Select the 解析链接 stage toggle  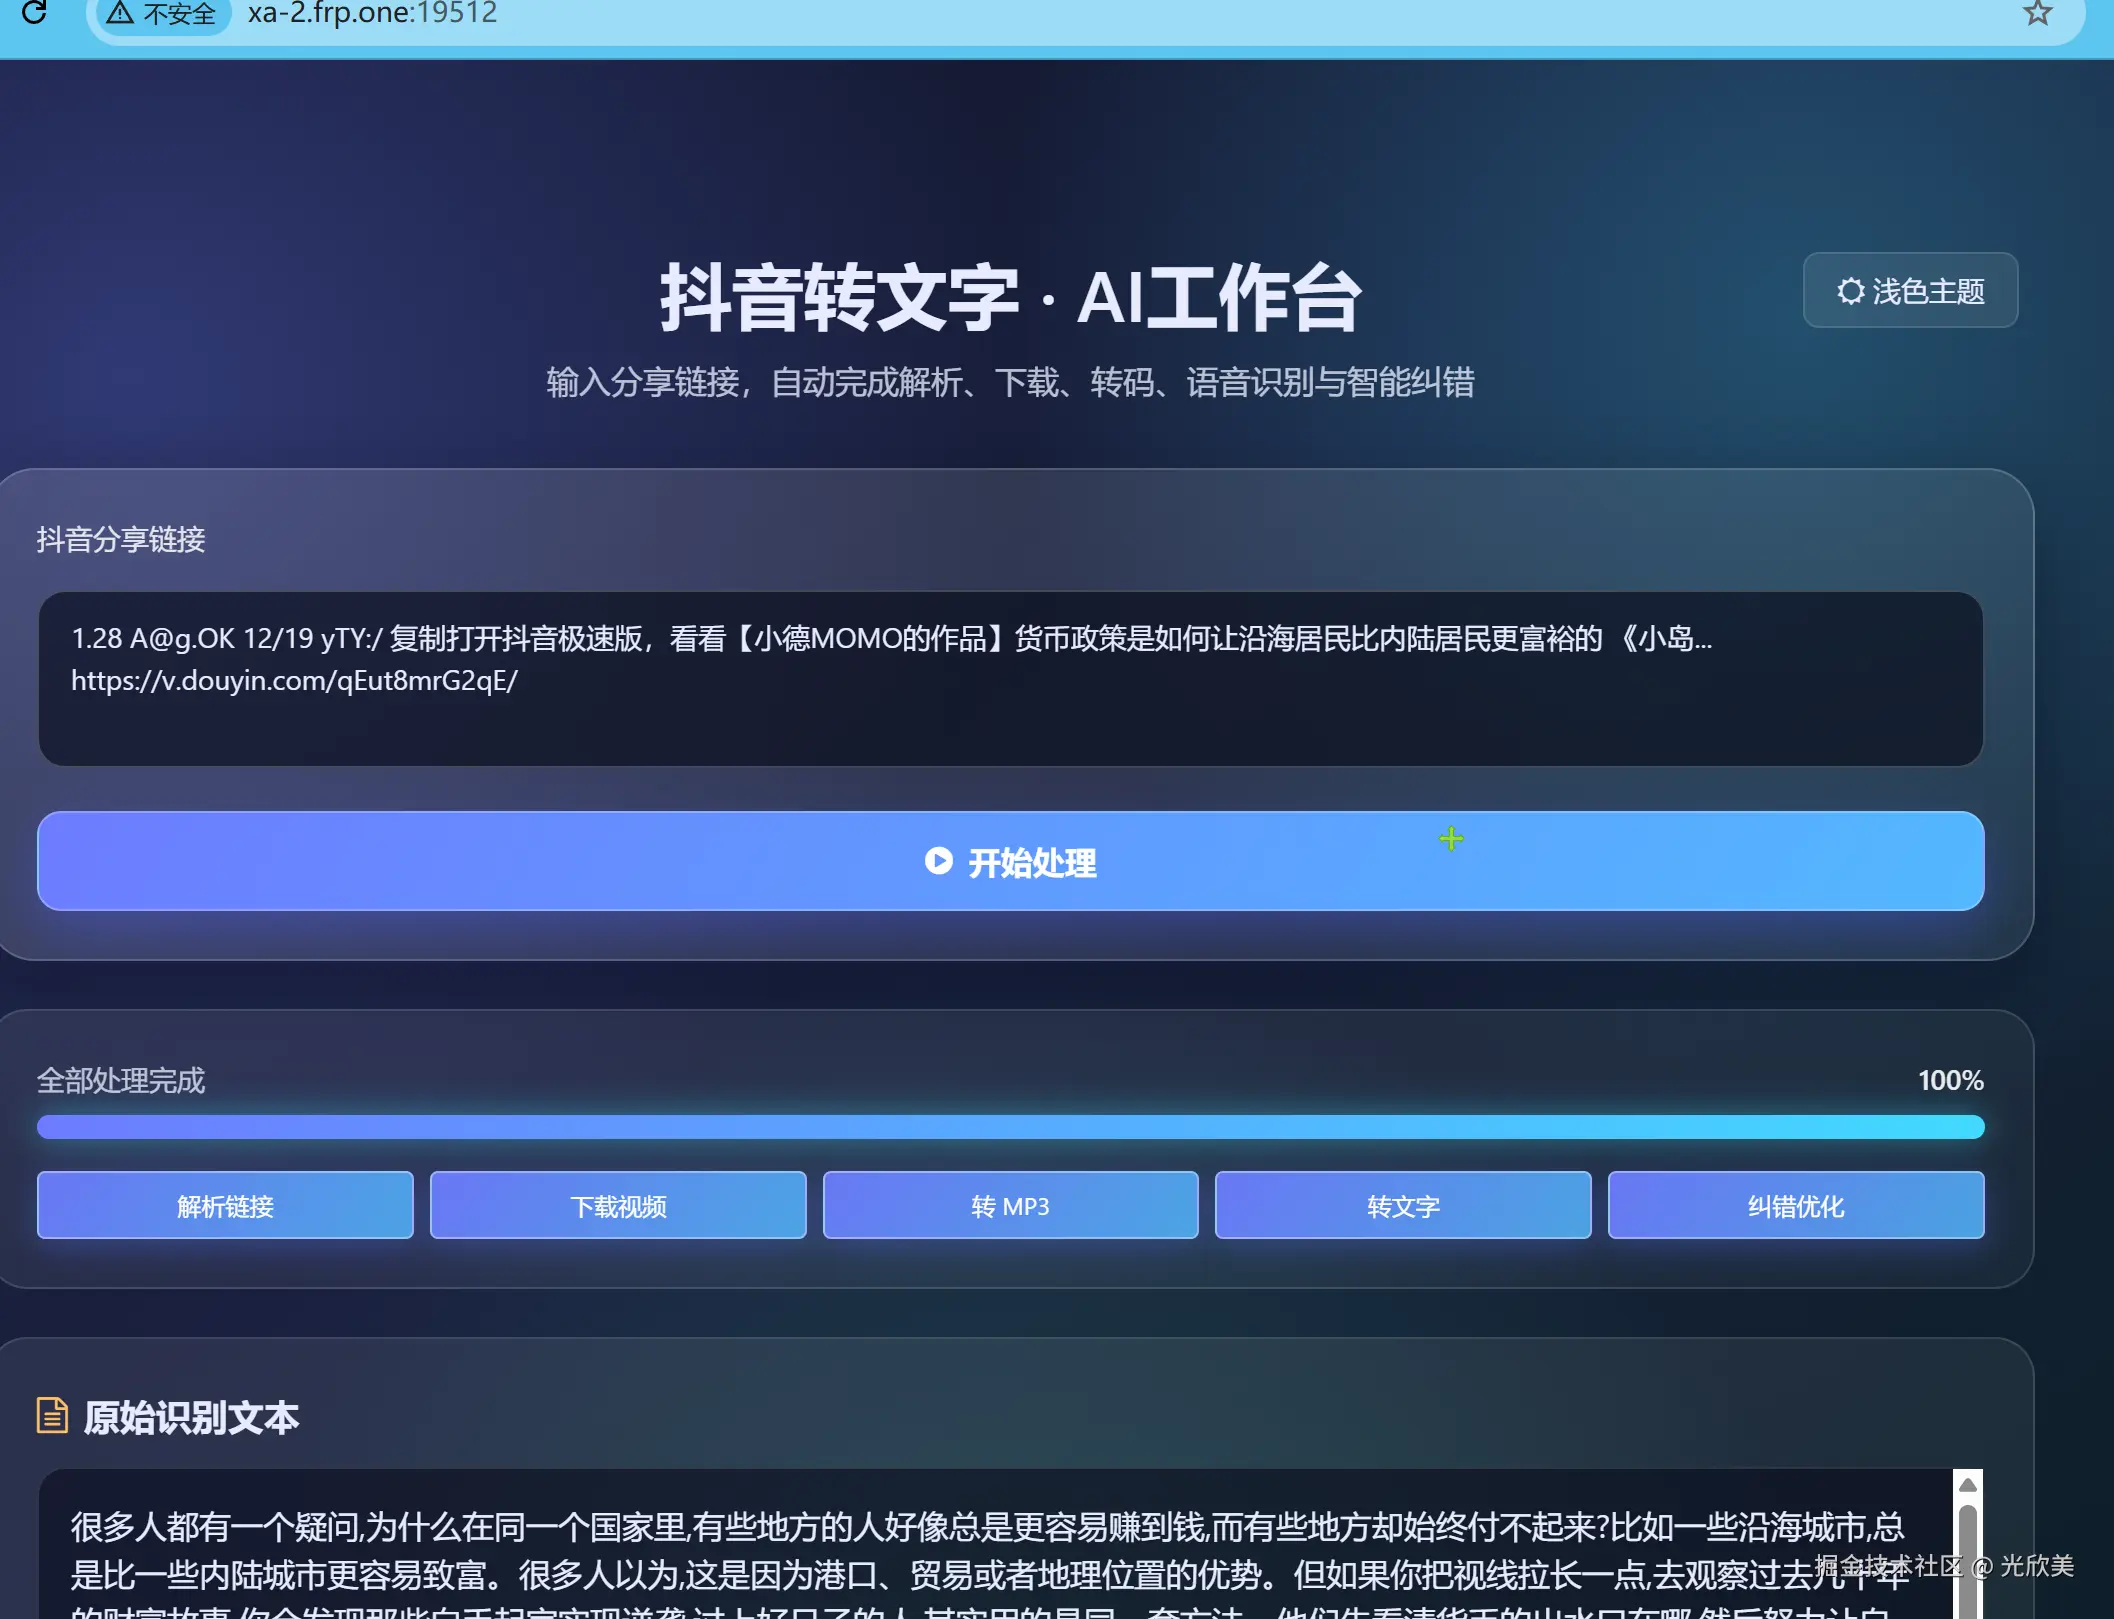coord(224,1205)
